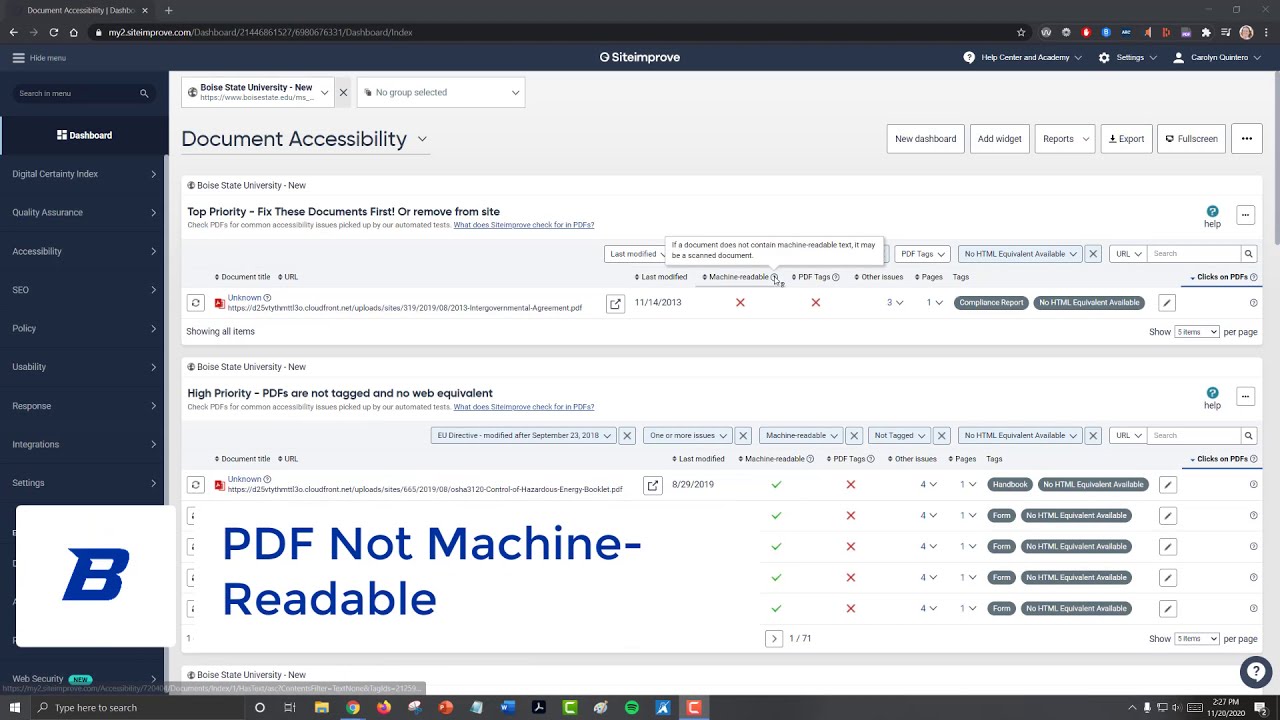Expand Integrations in sidebar
Image resolution: width=1280 pixels, height=720 pixels.
coord(84,445)
